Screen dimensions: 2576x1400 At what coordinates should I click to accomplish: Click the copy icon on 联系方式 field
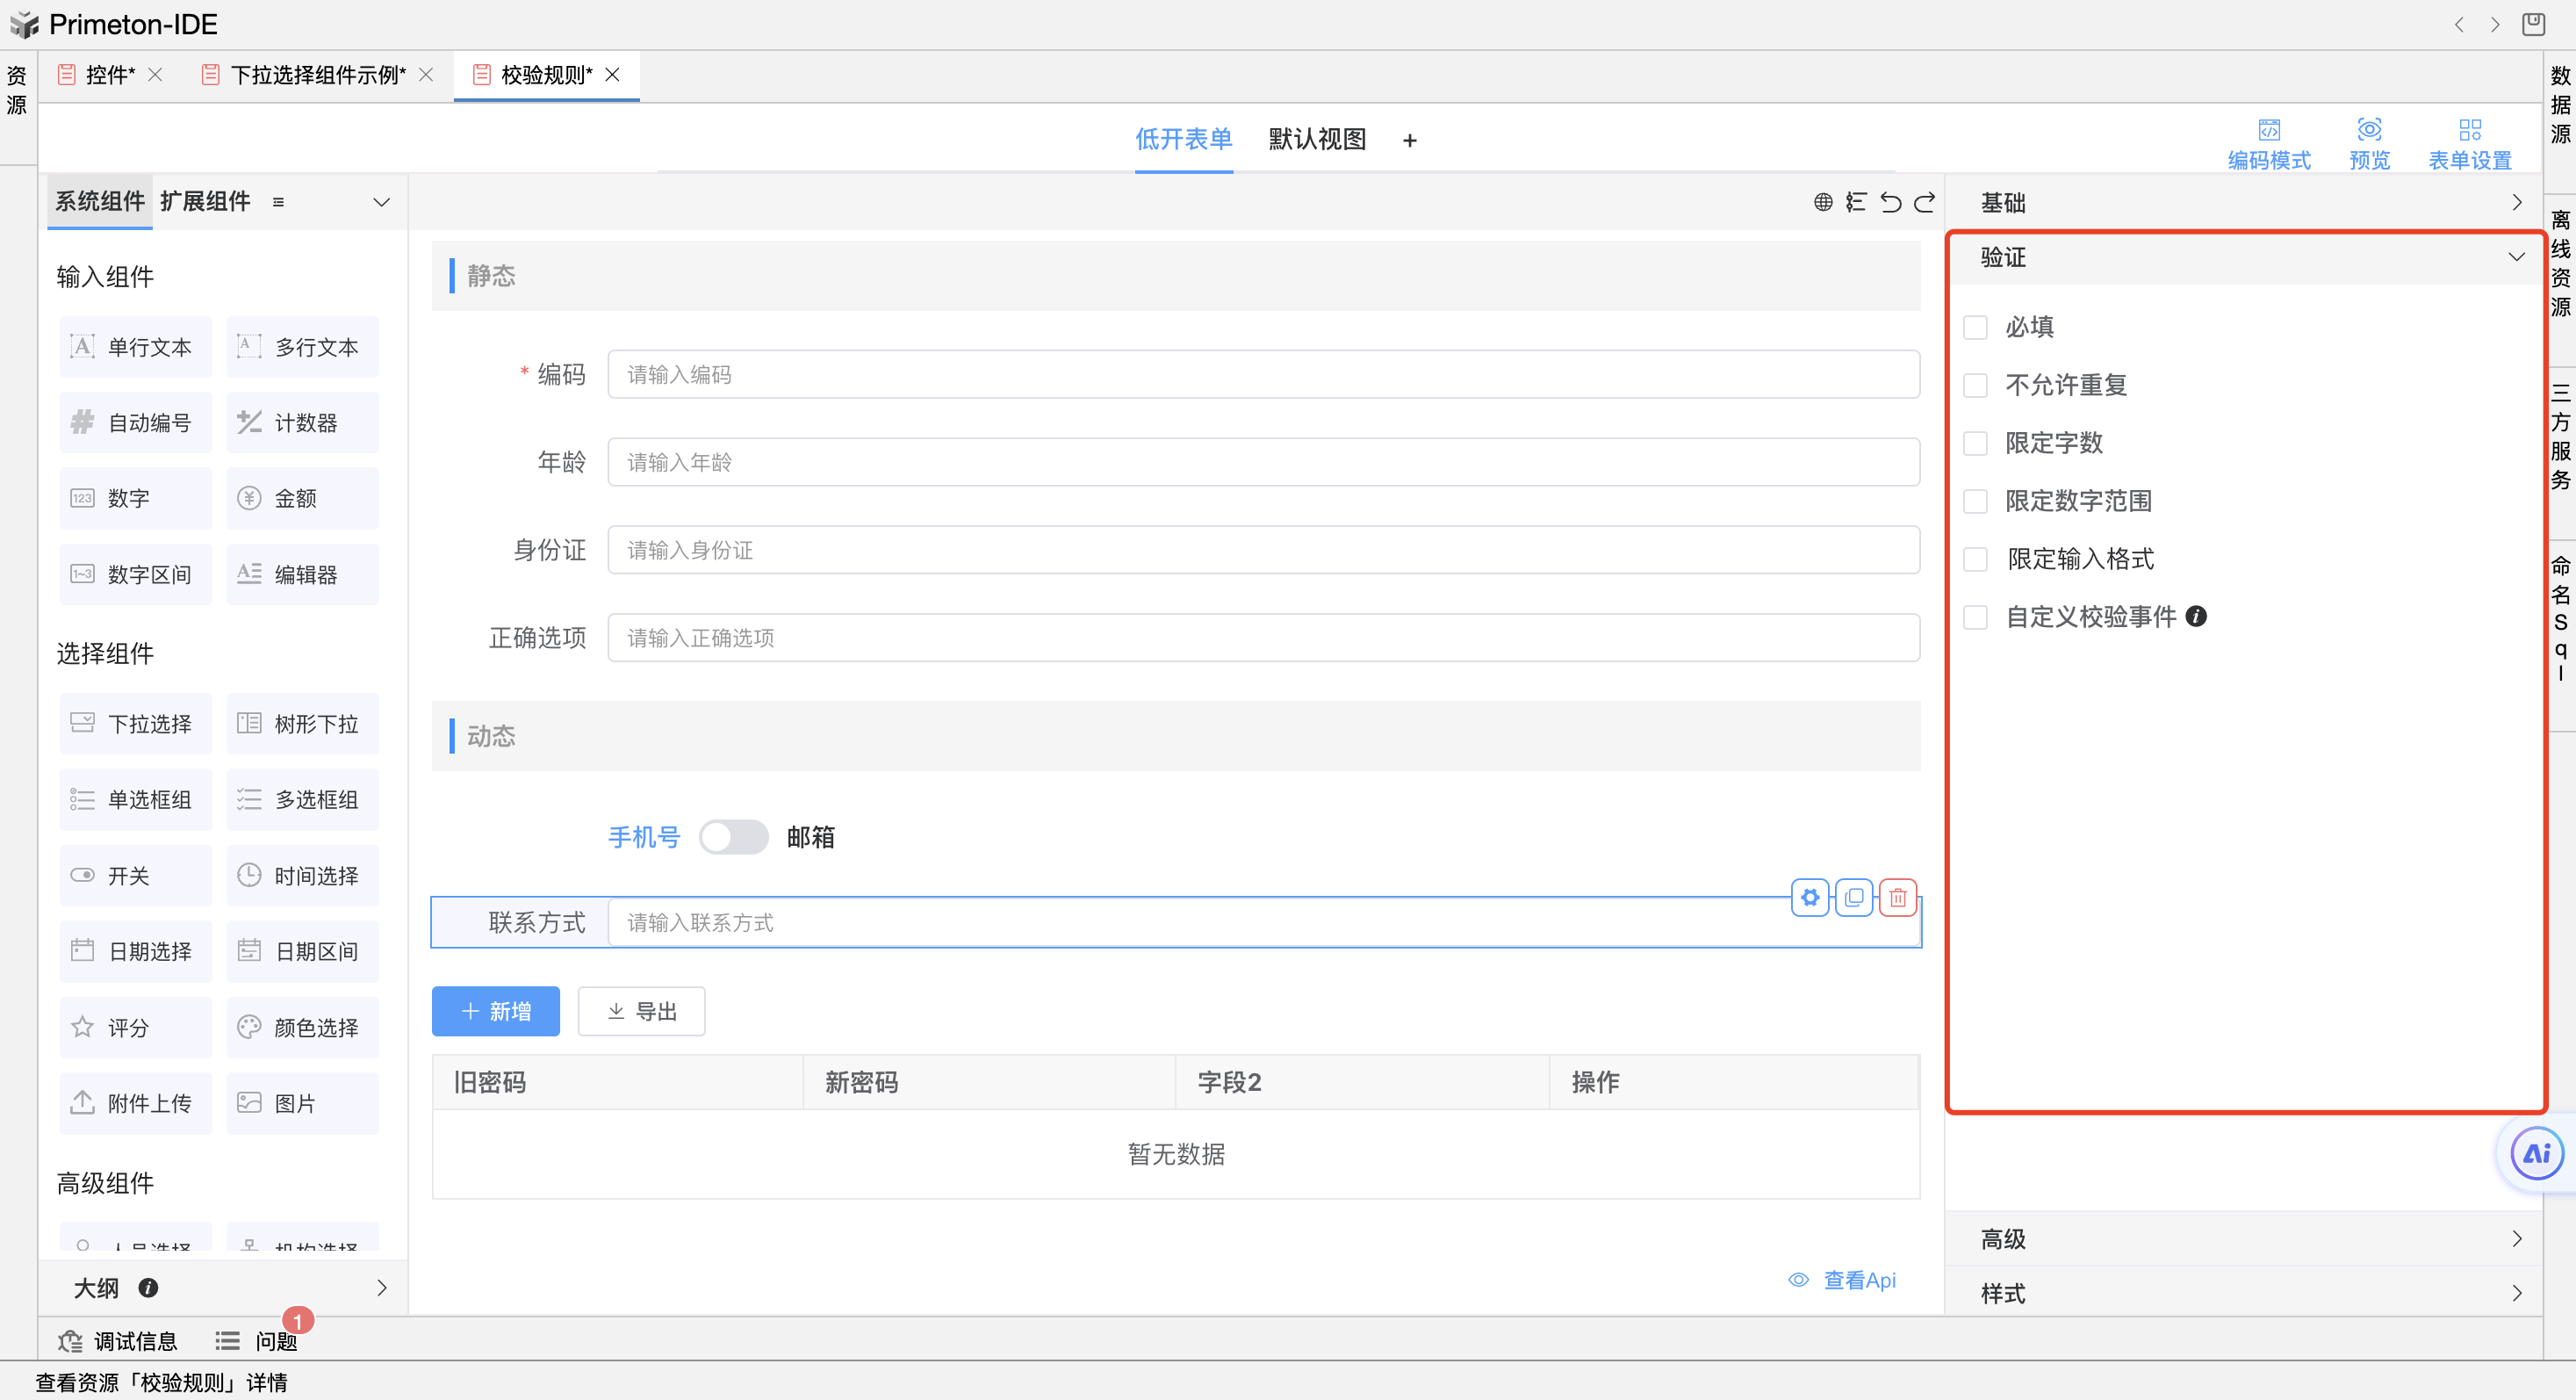coord(1854,898)
